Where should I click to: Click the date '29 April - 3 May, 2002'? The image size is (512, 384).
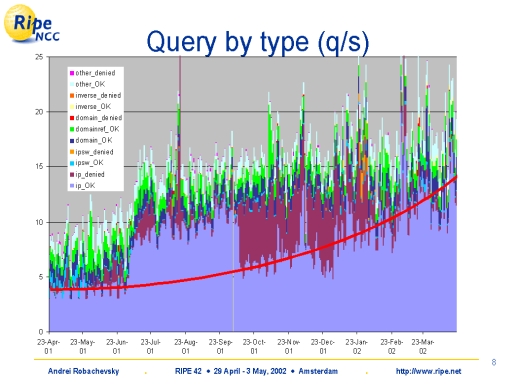pos(250,371)
